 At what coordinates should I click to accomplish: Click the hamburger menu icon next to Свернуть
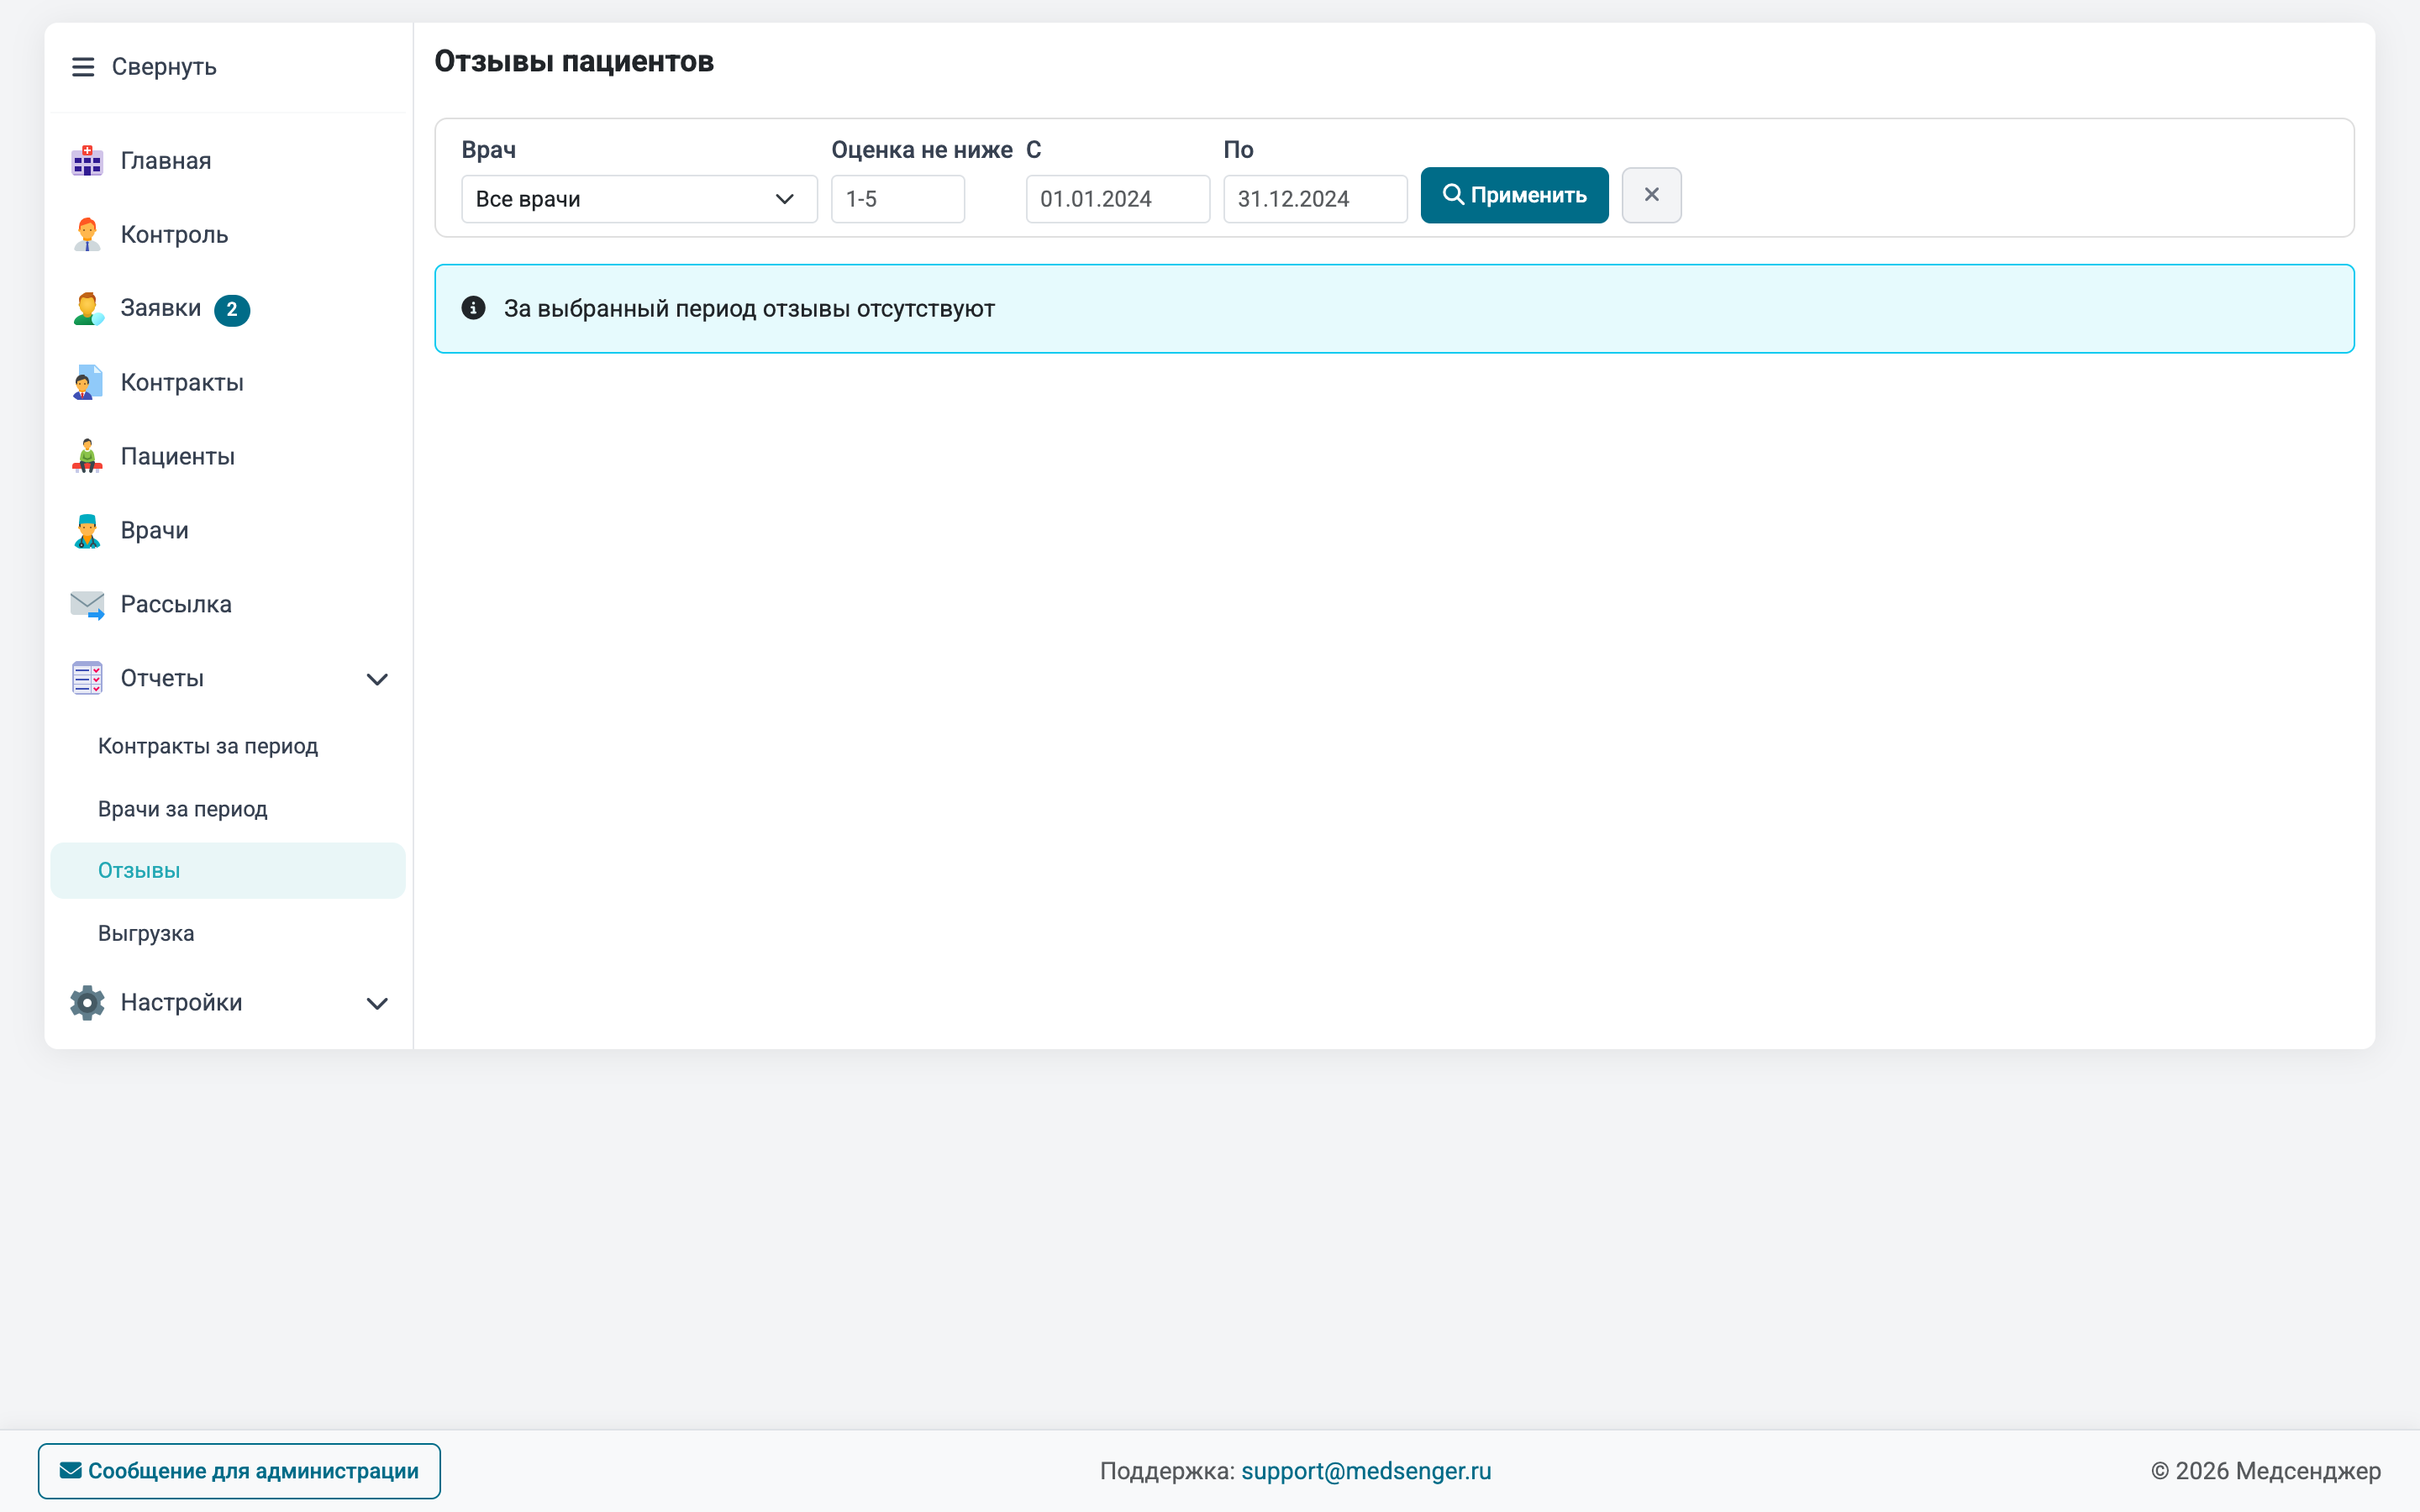[x=83, y=67]
